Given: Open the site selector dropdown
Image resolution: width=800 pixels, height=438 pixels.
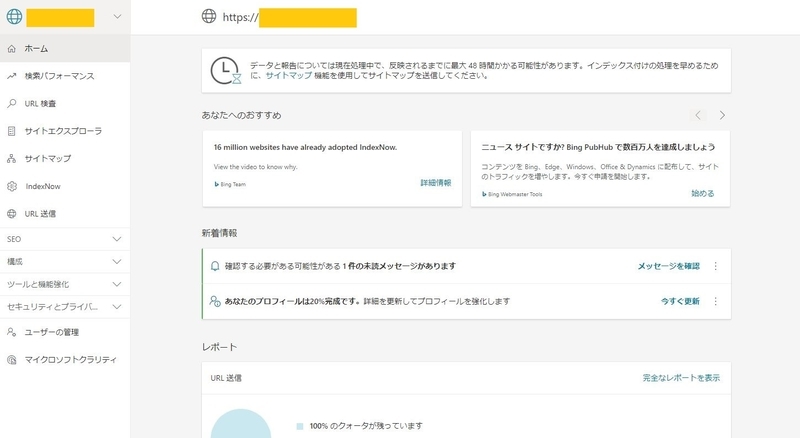Looking at the screenshot, I should pyautogui.click(x=117, y=16).
